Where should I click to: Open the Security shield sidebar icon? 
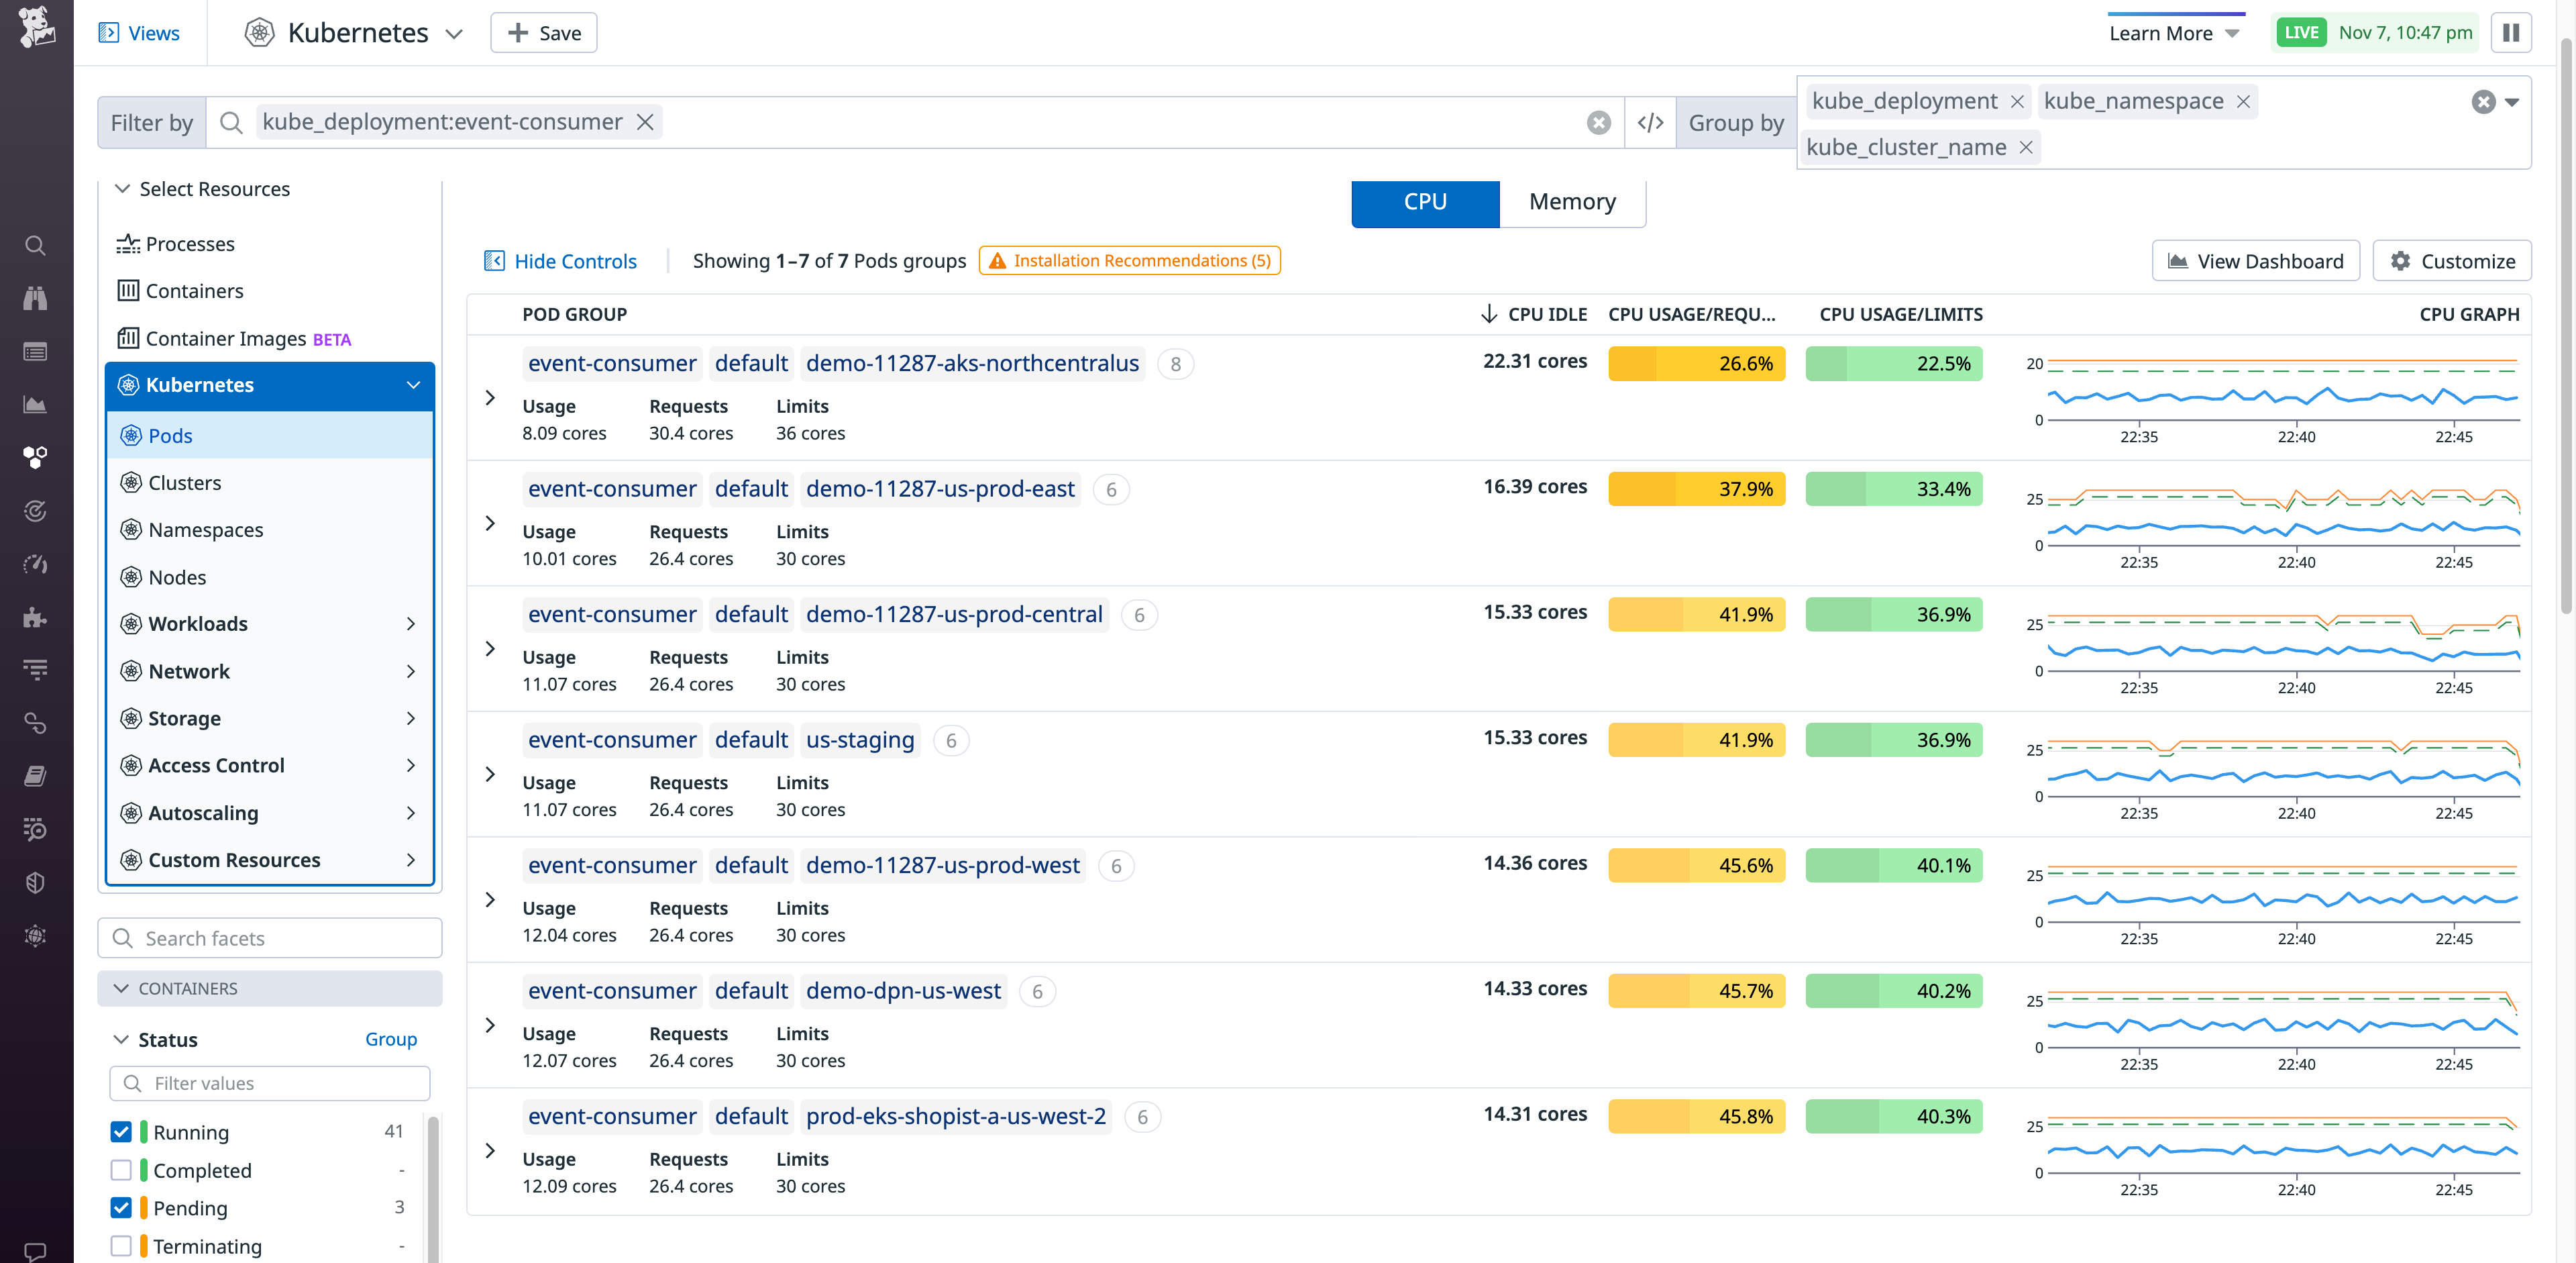tap(35, 882)
